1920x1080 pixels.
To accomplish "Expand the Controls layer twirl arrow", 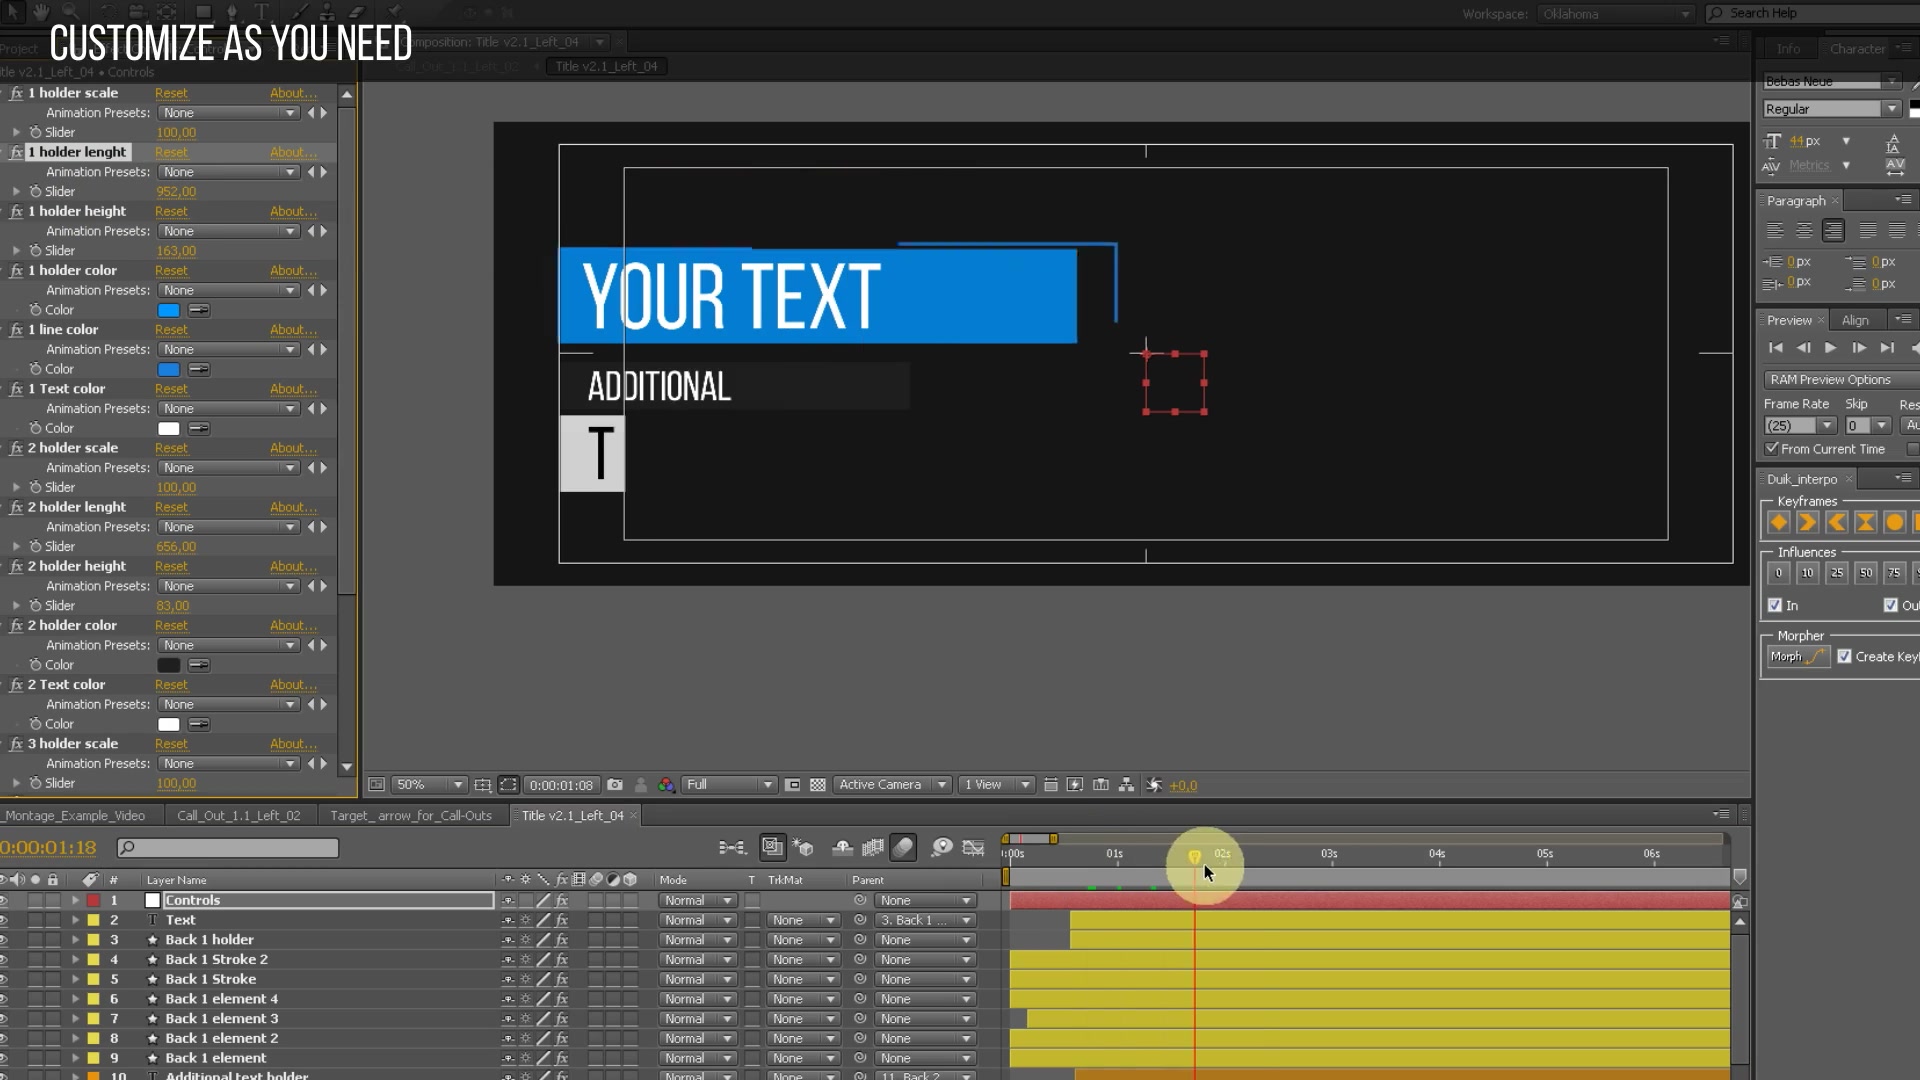I will pos(75,900).
